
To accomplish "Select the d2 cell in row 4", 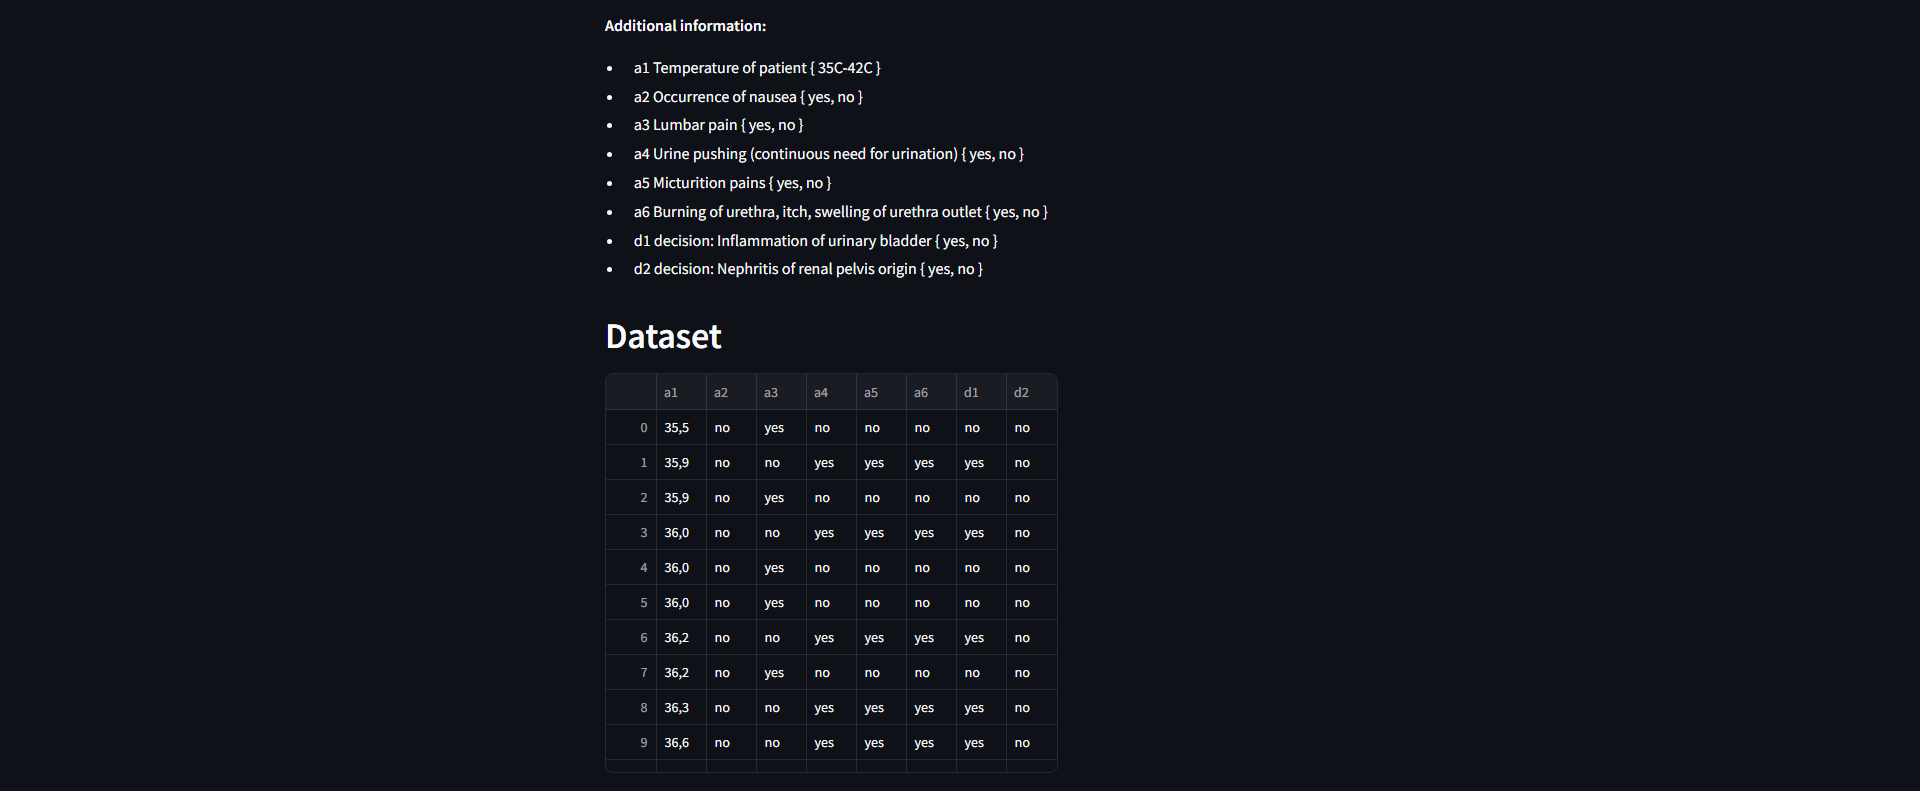I will pyautogui.click(x=1031, y=568).
